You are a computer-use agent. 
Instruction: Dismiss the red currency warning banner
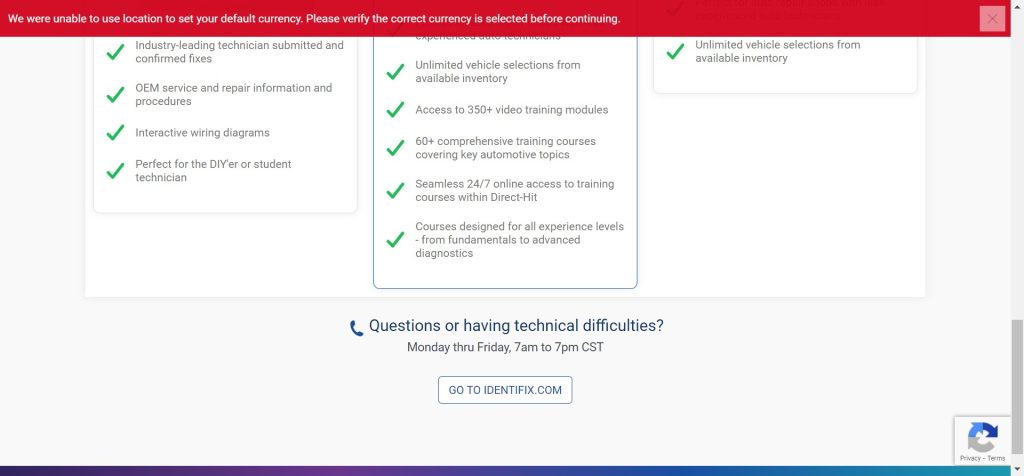pyautogui.click(x=991, y=19)
